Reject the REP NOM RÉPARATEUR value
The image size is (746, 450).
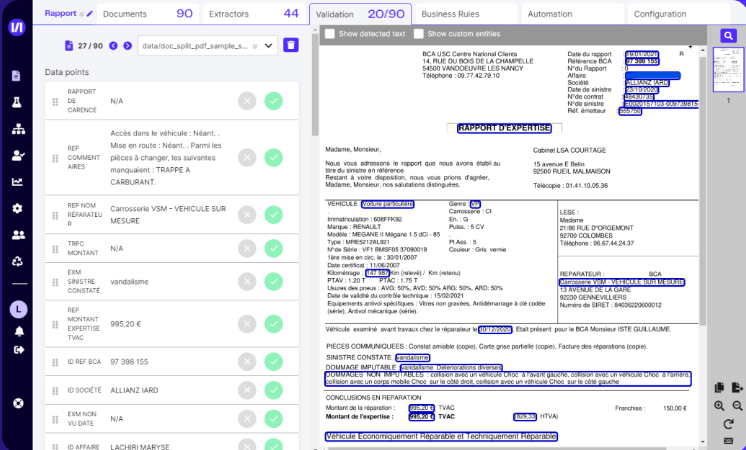point(247,215)
